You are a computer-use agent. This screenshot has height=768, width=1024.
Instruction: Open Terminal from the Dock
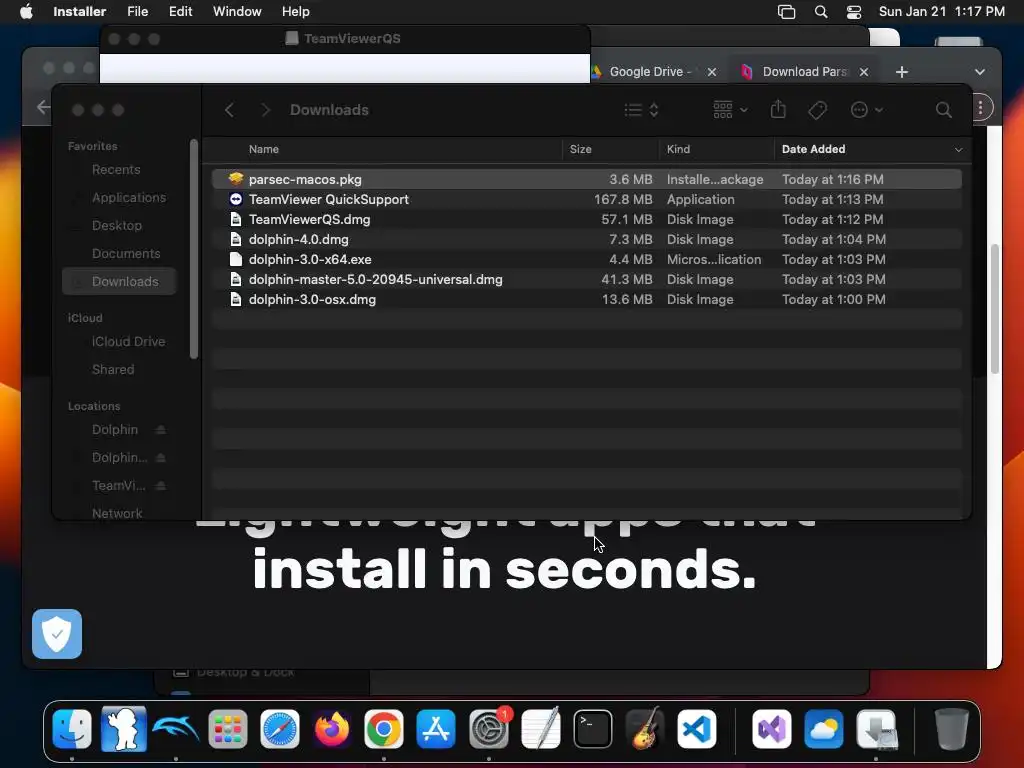click(x=593, y=729)
